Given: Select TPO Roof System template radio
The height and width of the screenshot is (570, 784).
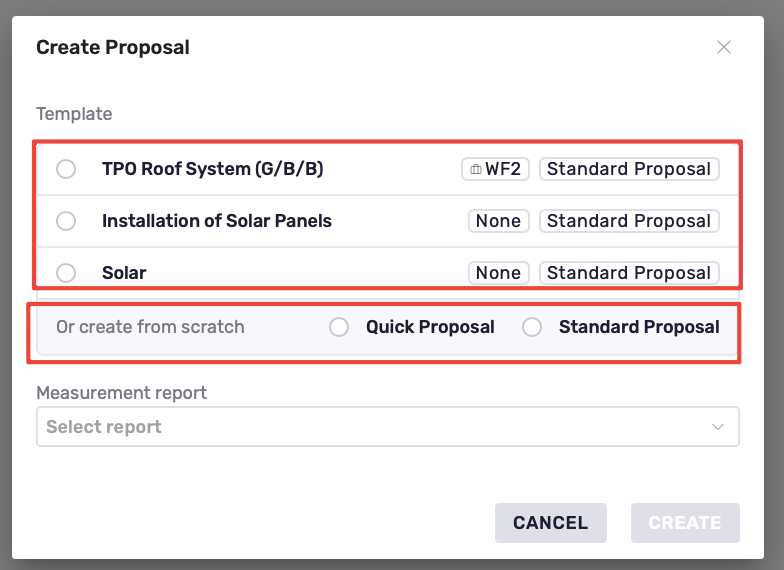Looking at the screenshot, I should (x=66, y=169).
